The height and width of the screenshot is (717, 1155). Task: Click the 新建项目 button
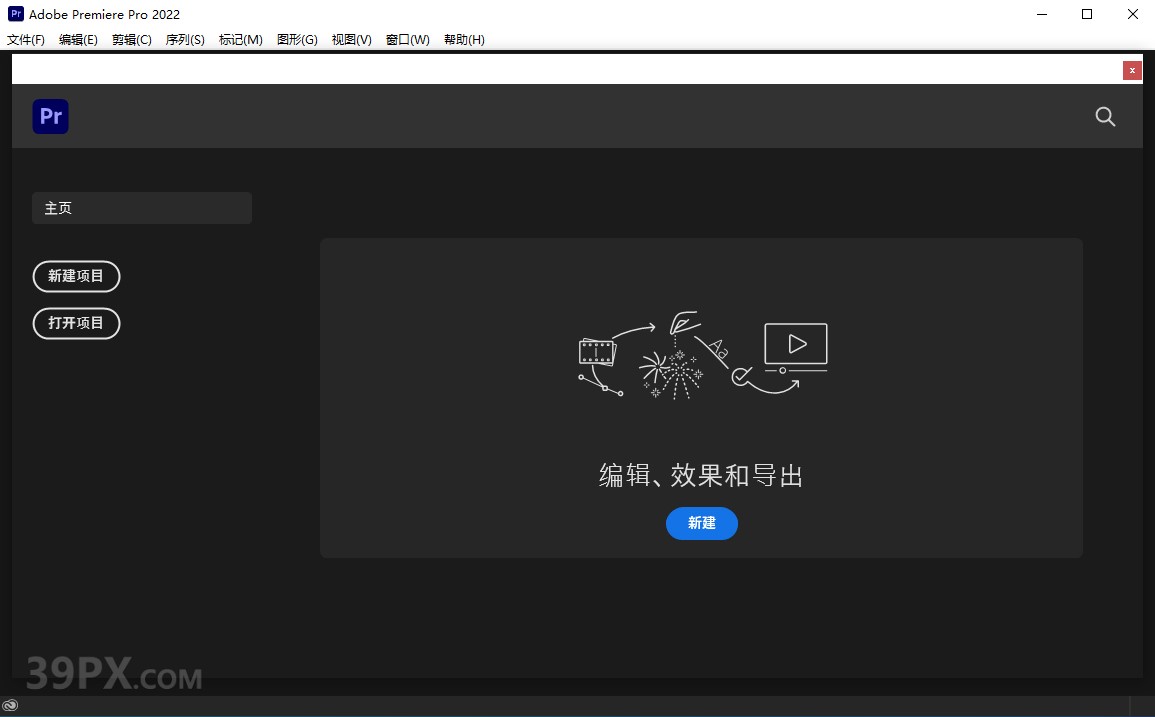(x=76, y=276)
